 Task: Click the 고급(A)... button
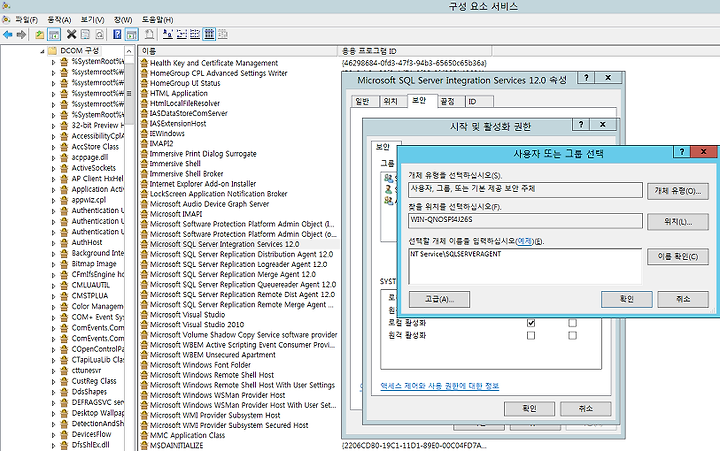click(x=439, y=299)
